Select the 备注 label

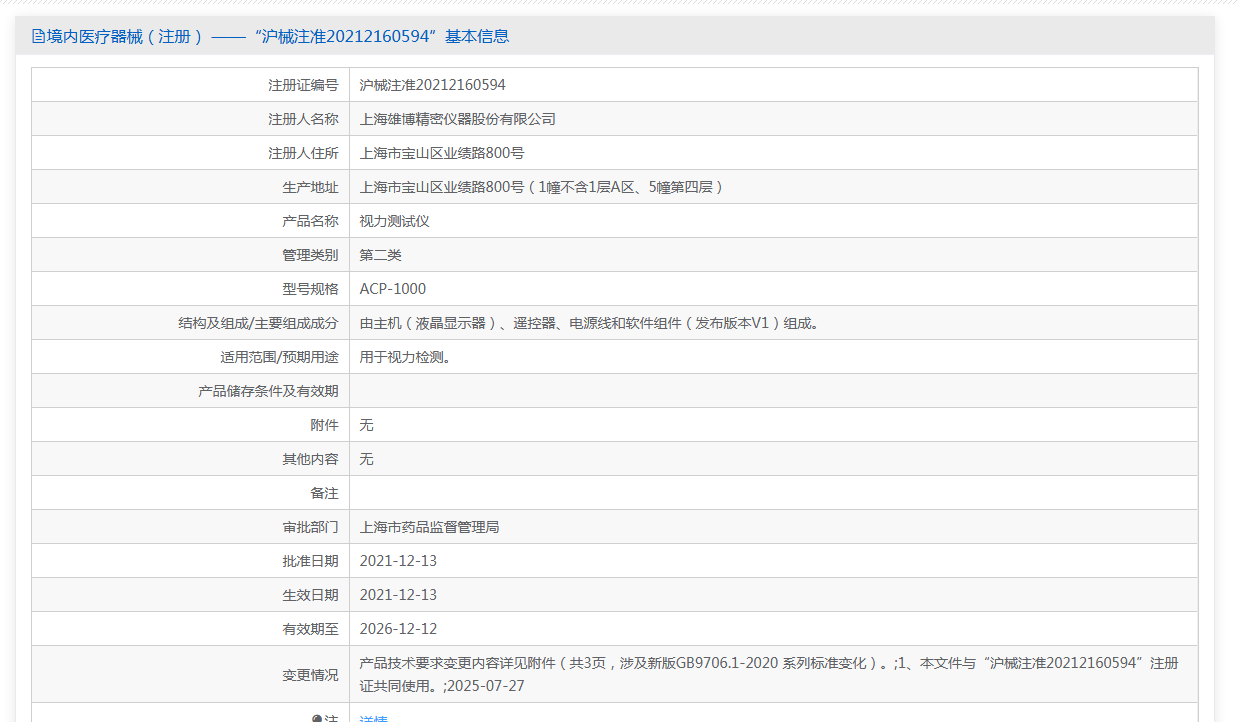pyautogui.click(x=324, y=493)
